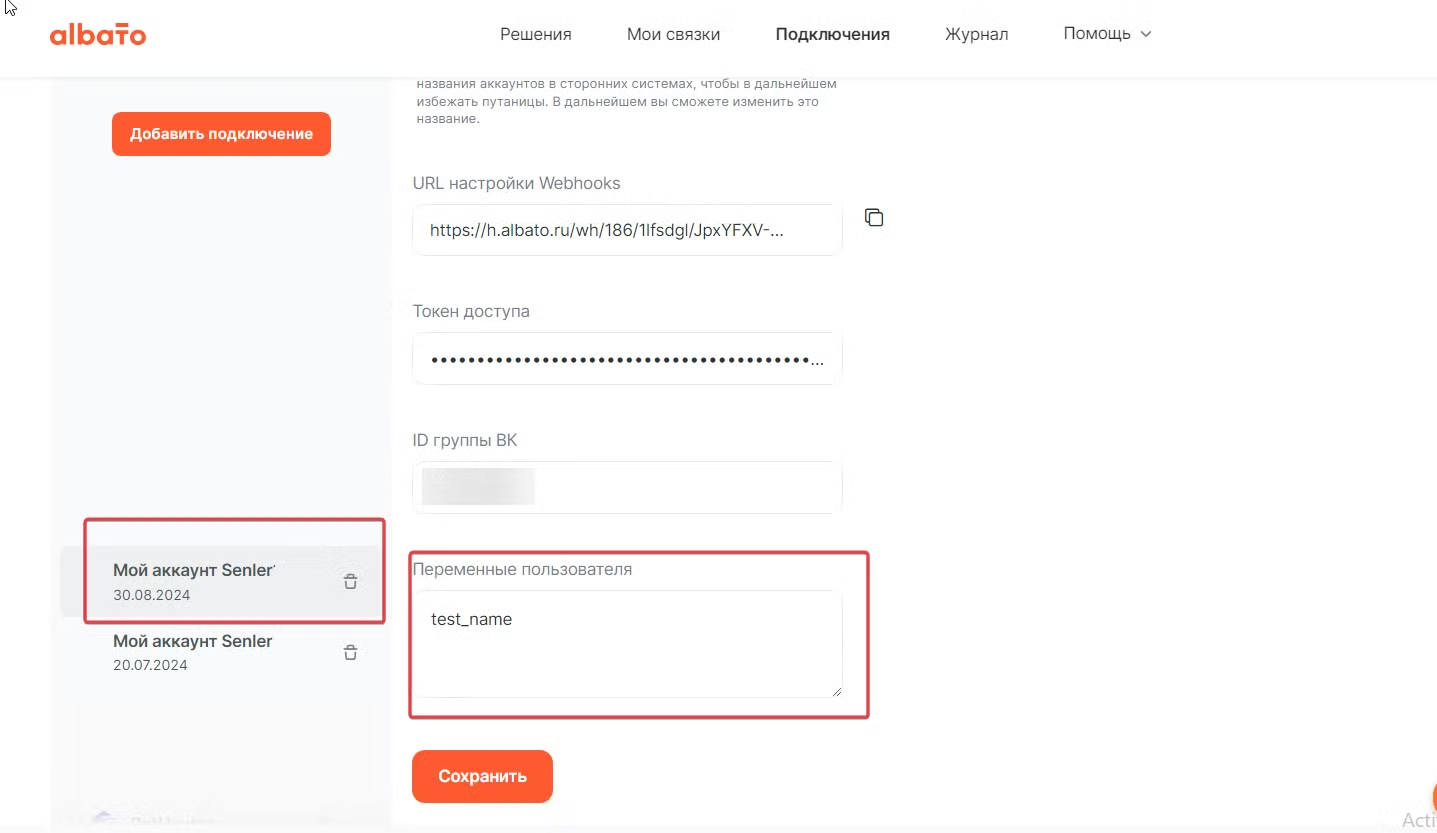Delete the Senler account dated 30.08.2024
Viewport: 1437px width, 833px height.
coord(350,582)
